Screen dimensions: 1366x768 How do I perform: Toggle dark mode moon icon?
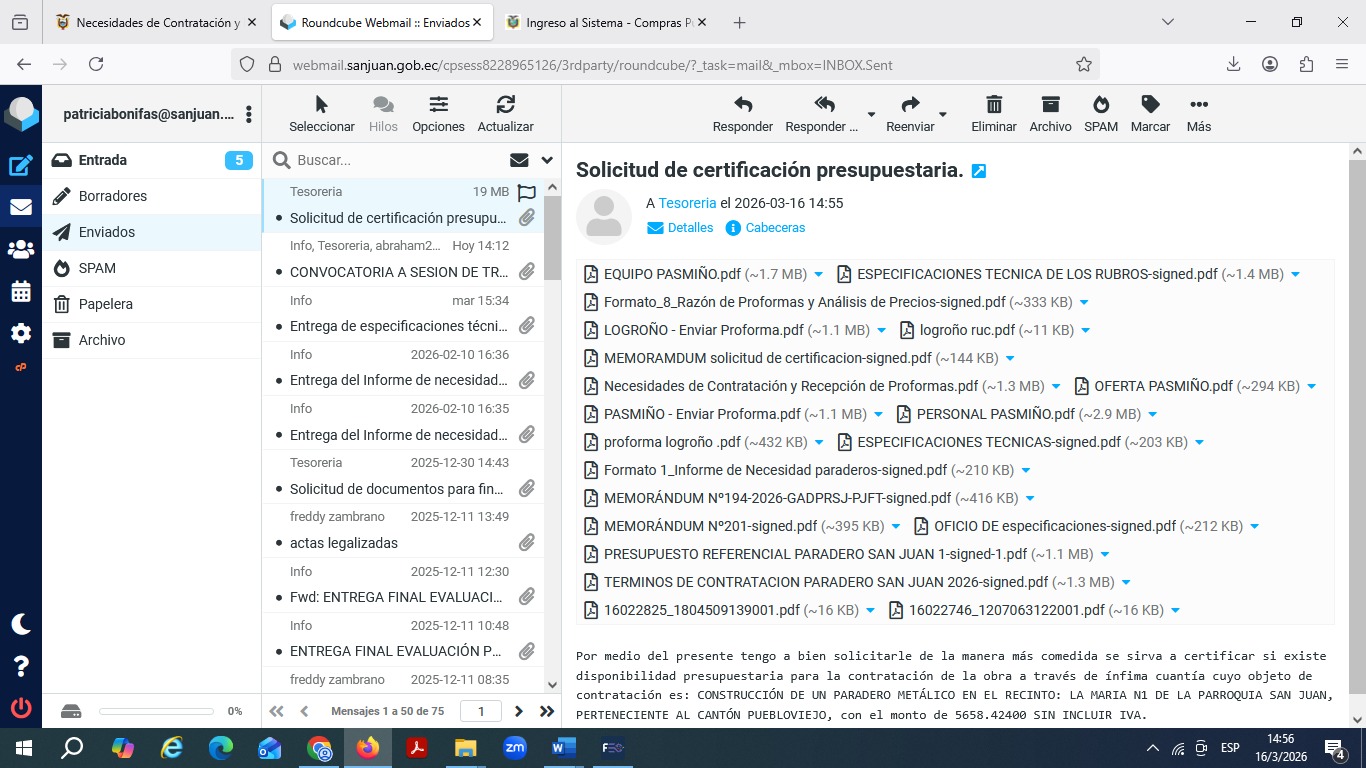point(21,624)
